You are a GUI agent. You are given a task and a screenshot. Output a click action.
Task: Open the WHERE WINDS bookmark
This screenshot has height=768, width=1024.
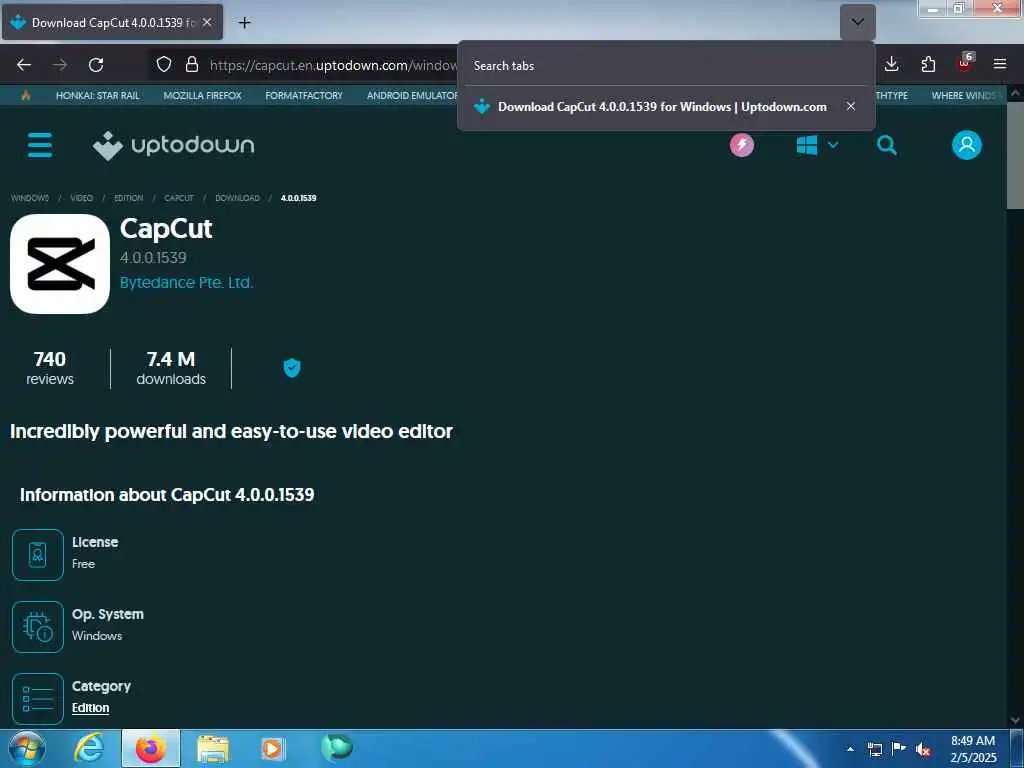point(963,95)
